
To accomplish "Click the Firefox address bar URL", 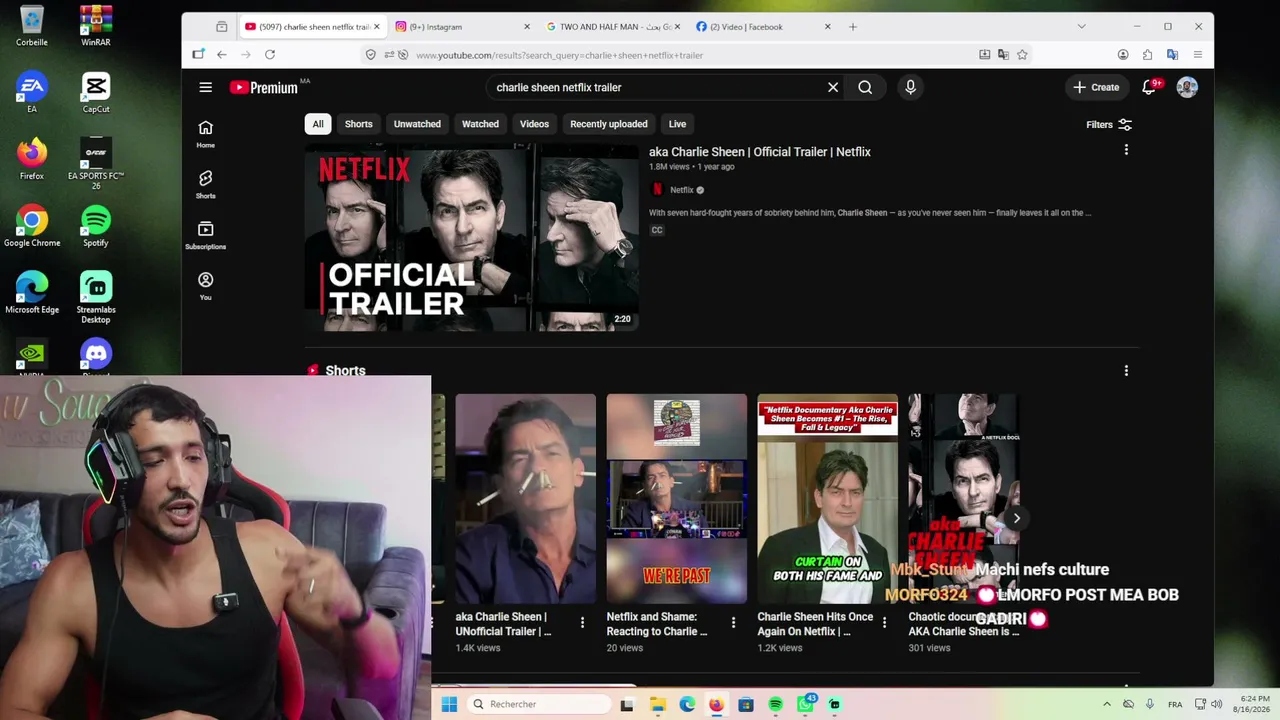I will [x=560, y=55].
